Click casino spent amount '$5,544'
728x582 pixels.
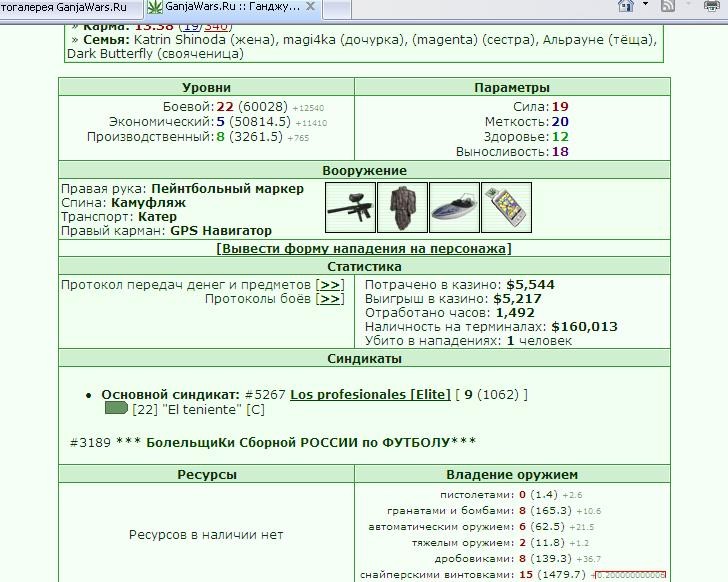531,285
